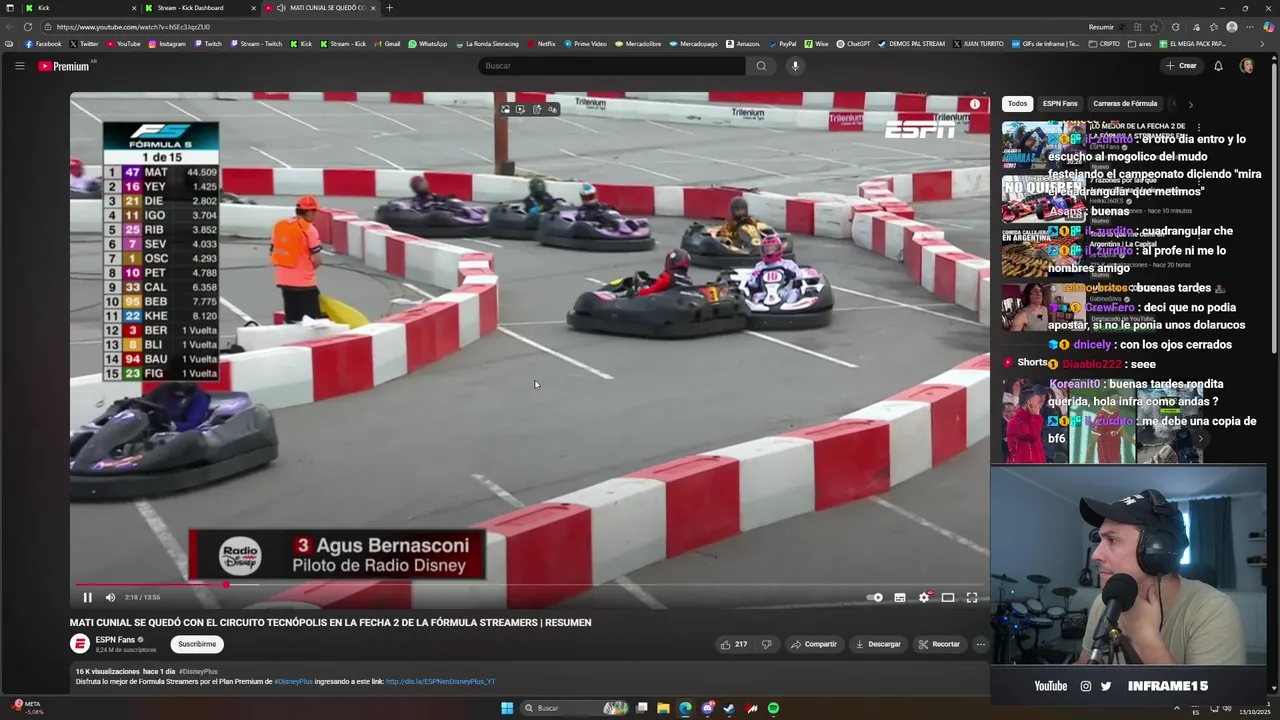This screenshot has width=1280, height=720.
Task: Click the Compartir share button
Action: [x=814, y=644]
